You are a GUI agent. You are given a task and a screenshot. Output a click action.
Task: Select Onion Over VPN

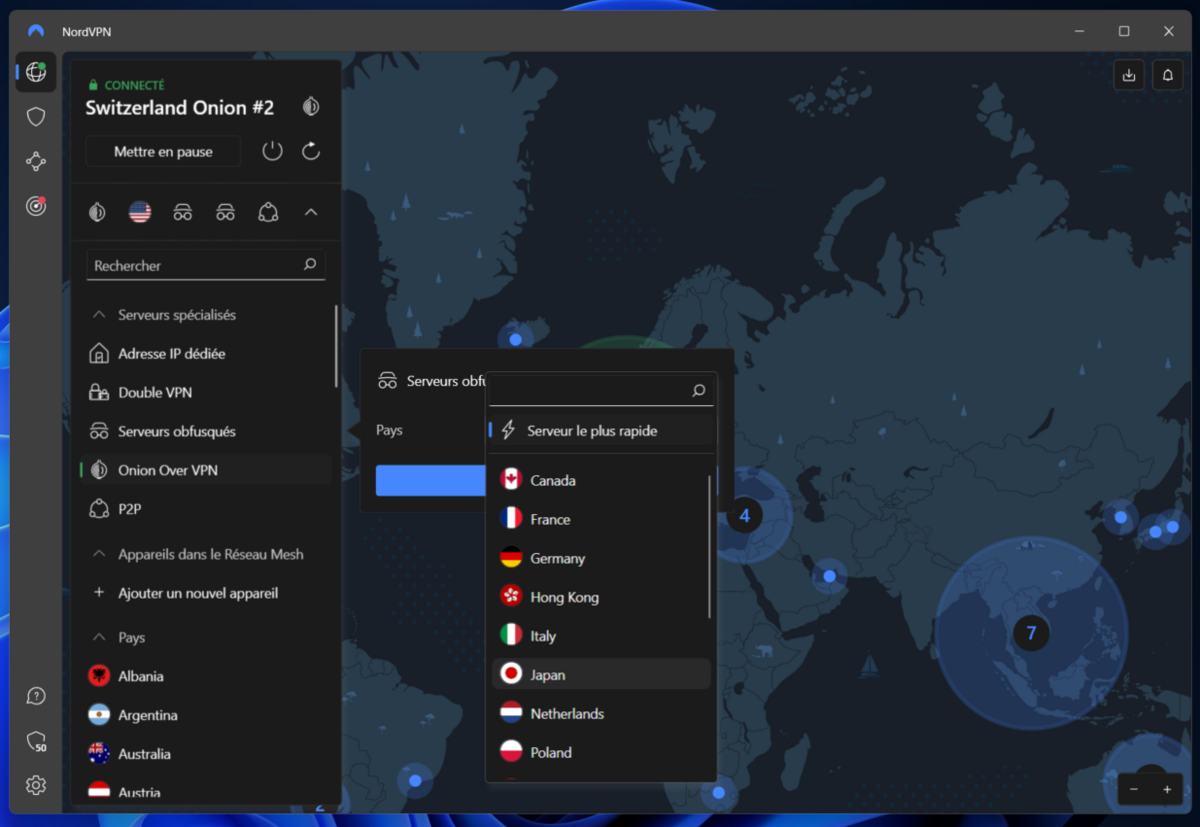pos(206,470)
